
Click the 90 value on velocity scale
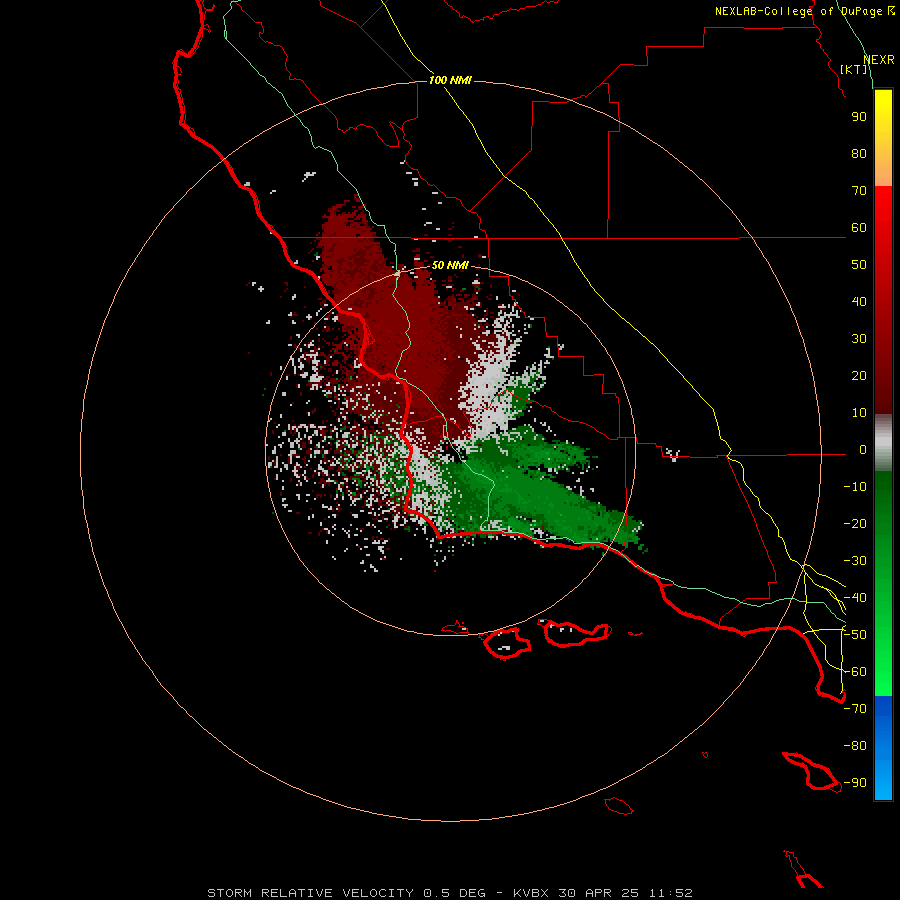859,117
